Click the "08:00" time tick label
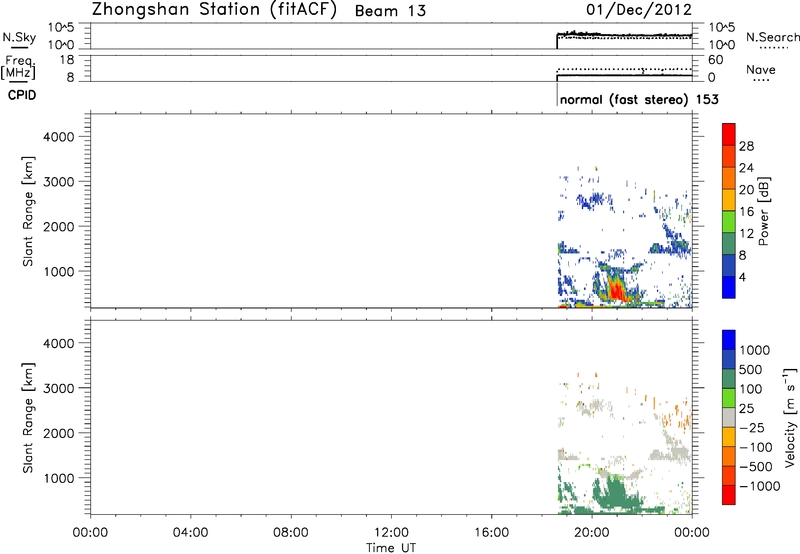The width and height of the screenshot is (800, 554). (x=291, y=533)
